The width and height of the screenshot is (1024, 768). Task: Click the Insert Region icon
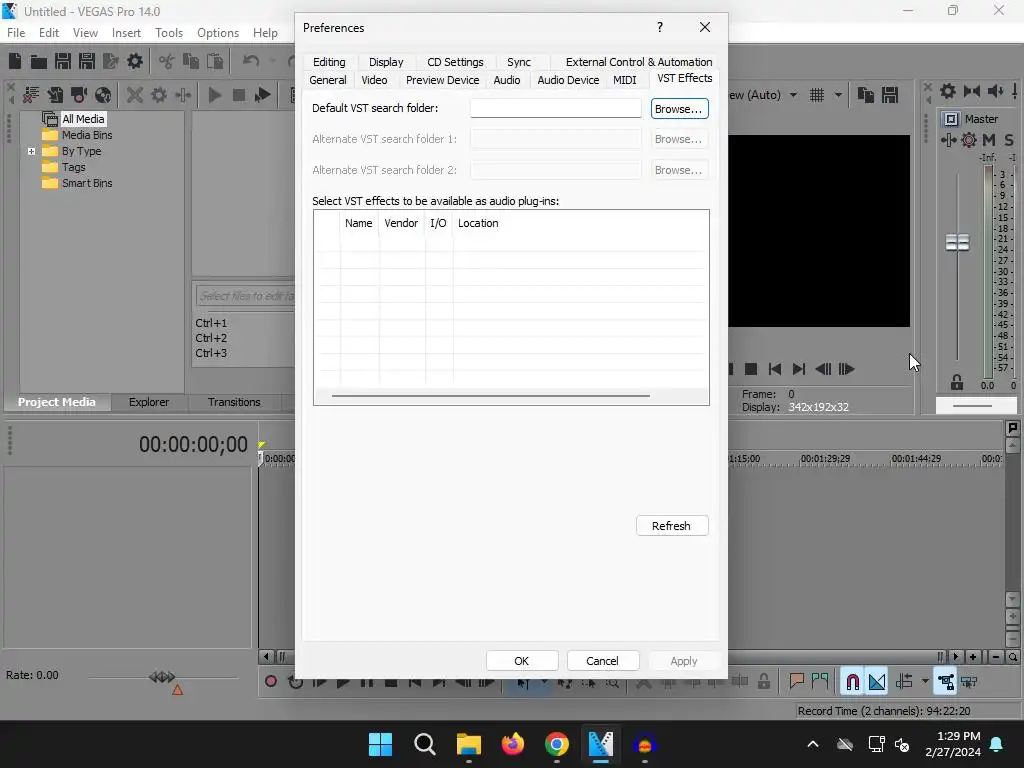(x=820, y=682)
